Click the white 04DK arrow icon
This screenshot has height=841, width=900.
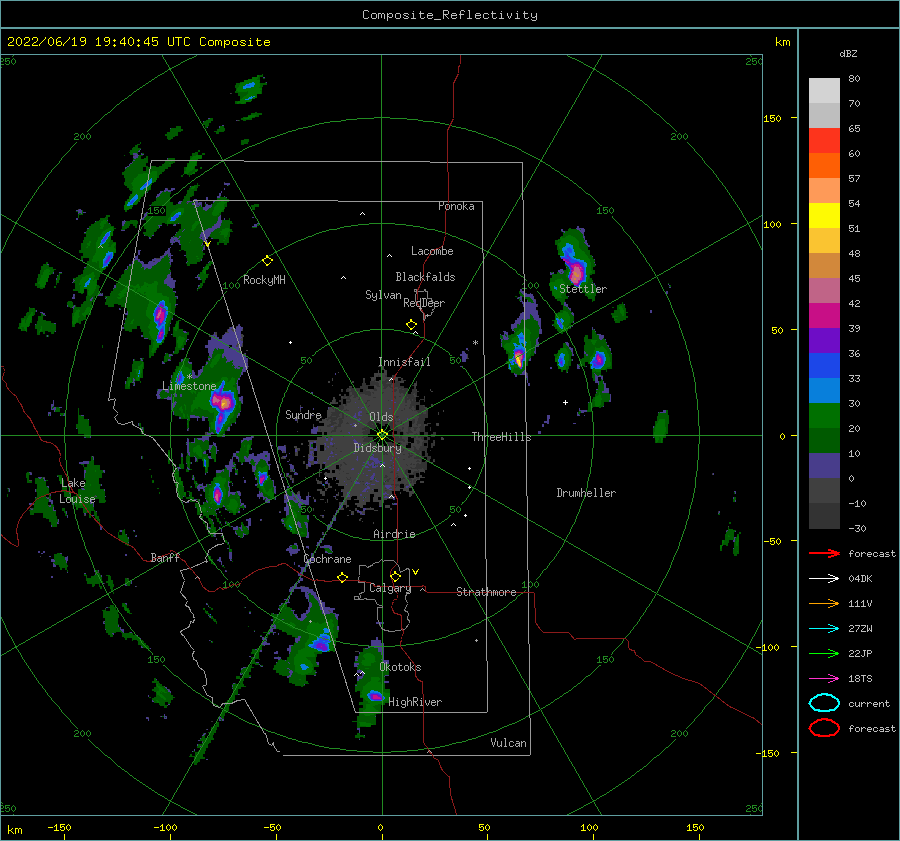[x=824, y=578]
